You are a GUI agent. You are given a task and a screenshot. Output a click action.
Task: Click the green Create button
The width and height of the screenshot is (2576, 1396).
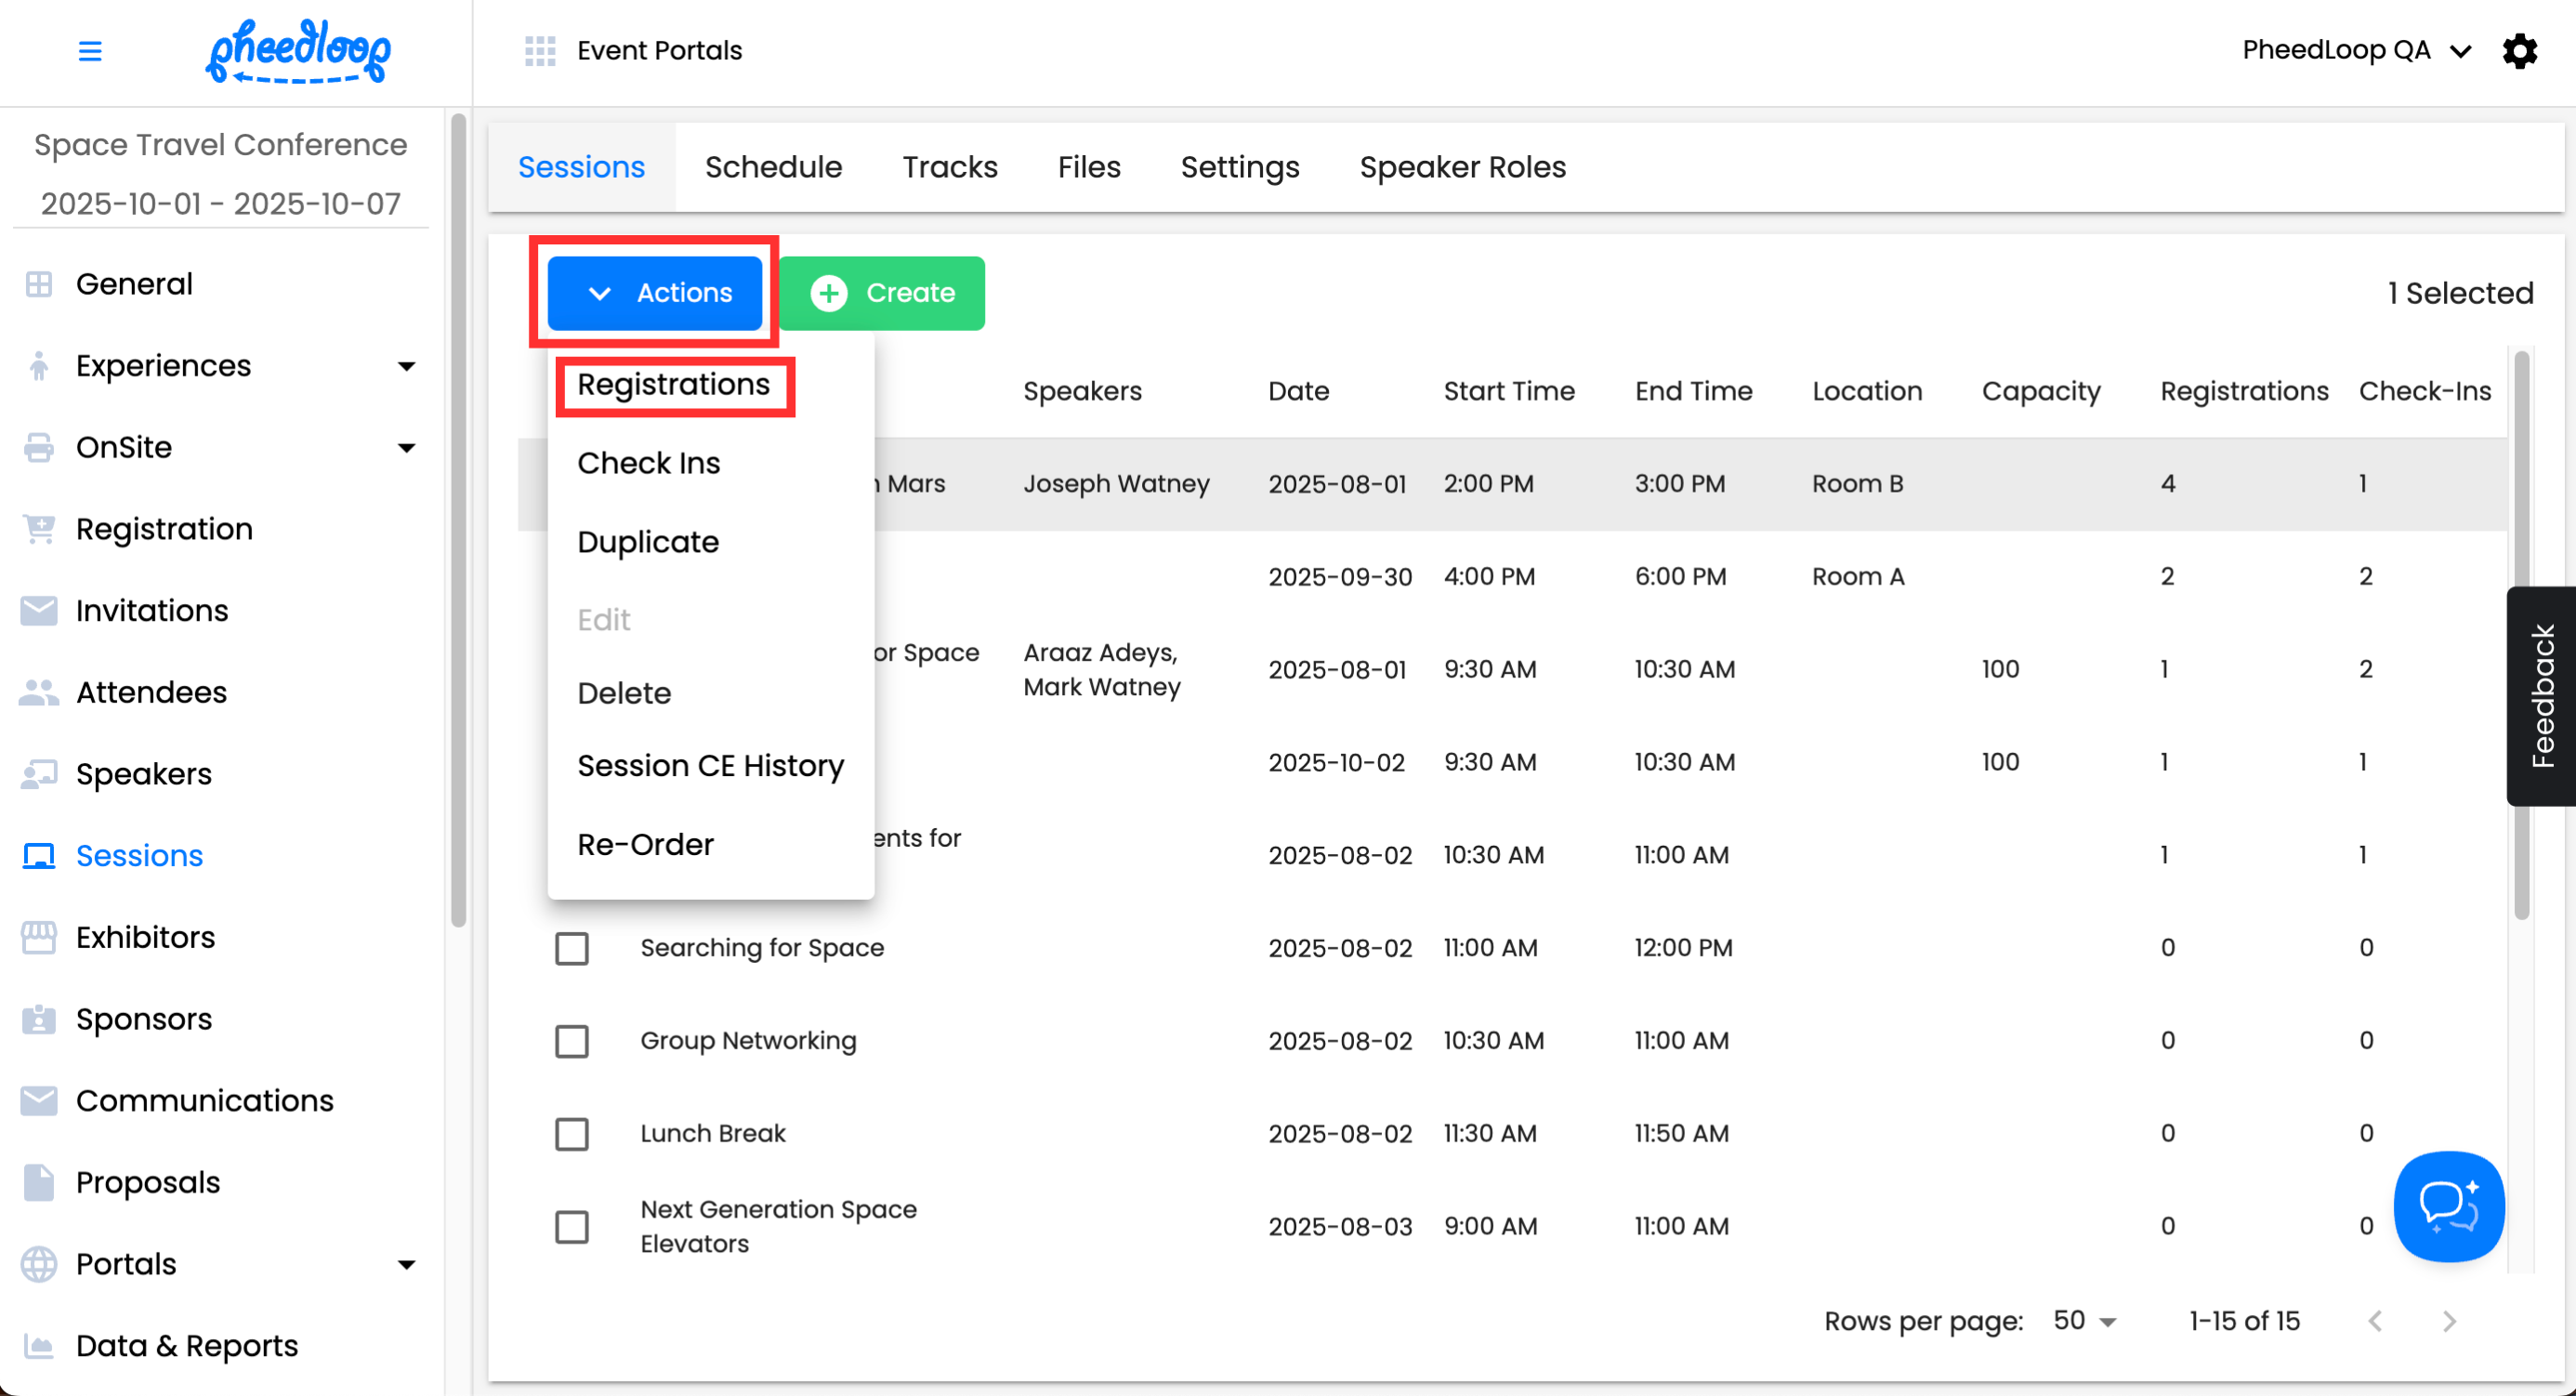[882, 293]
